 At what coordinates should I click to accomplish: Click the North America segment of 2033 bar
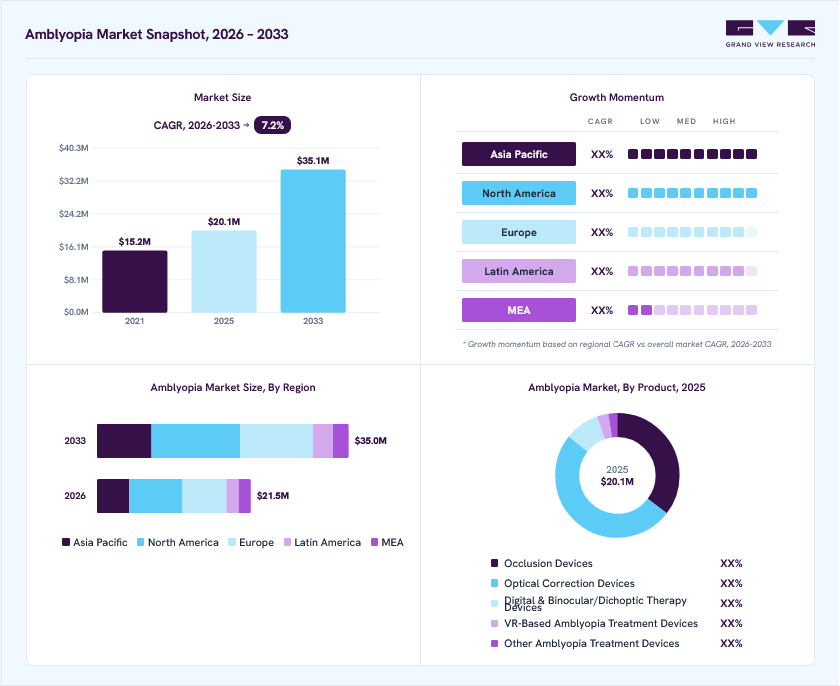196,441
